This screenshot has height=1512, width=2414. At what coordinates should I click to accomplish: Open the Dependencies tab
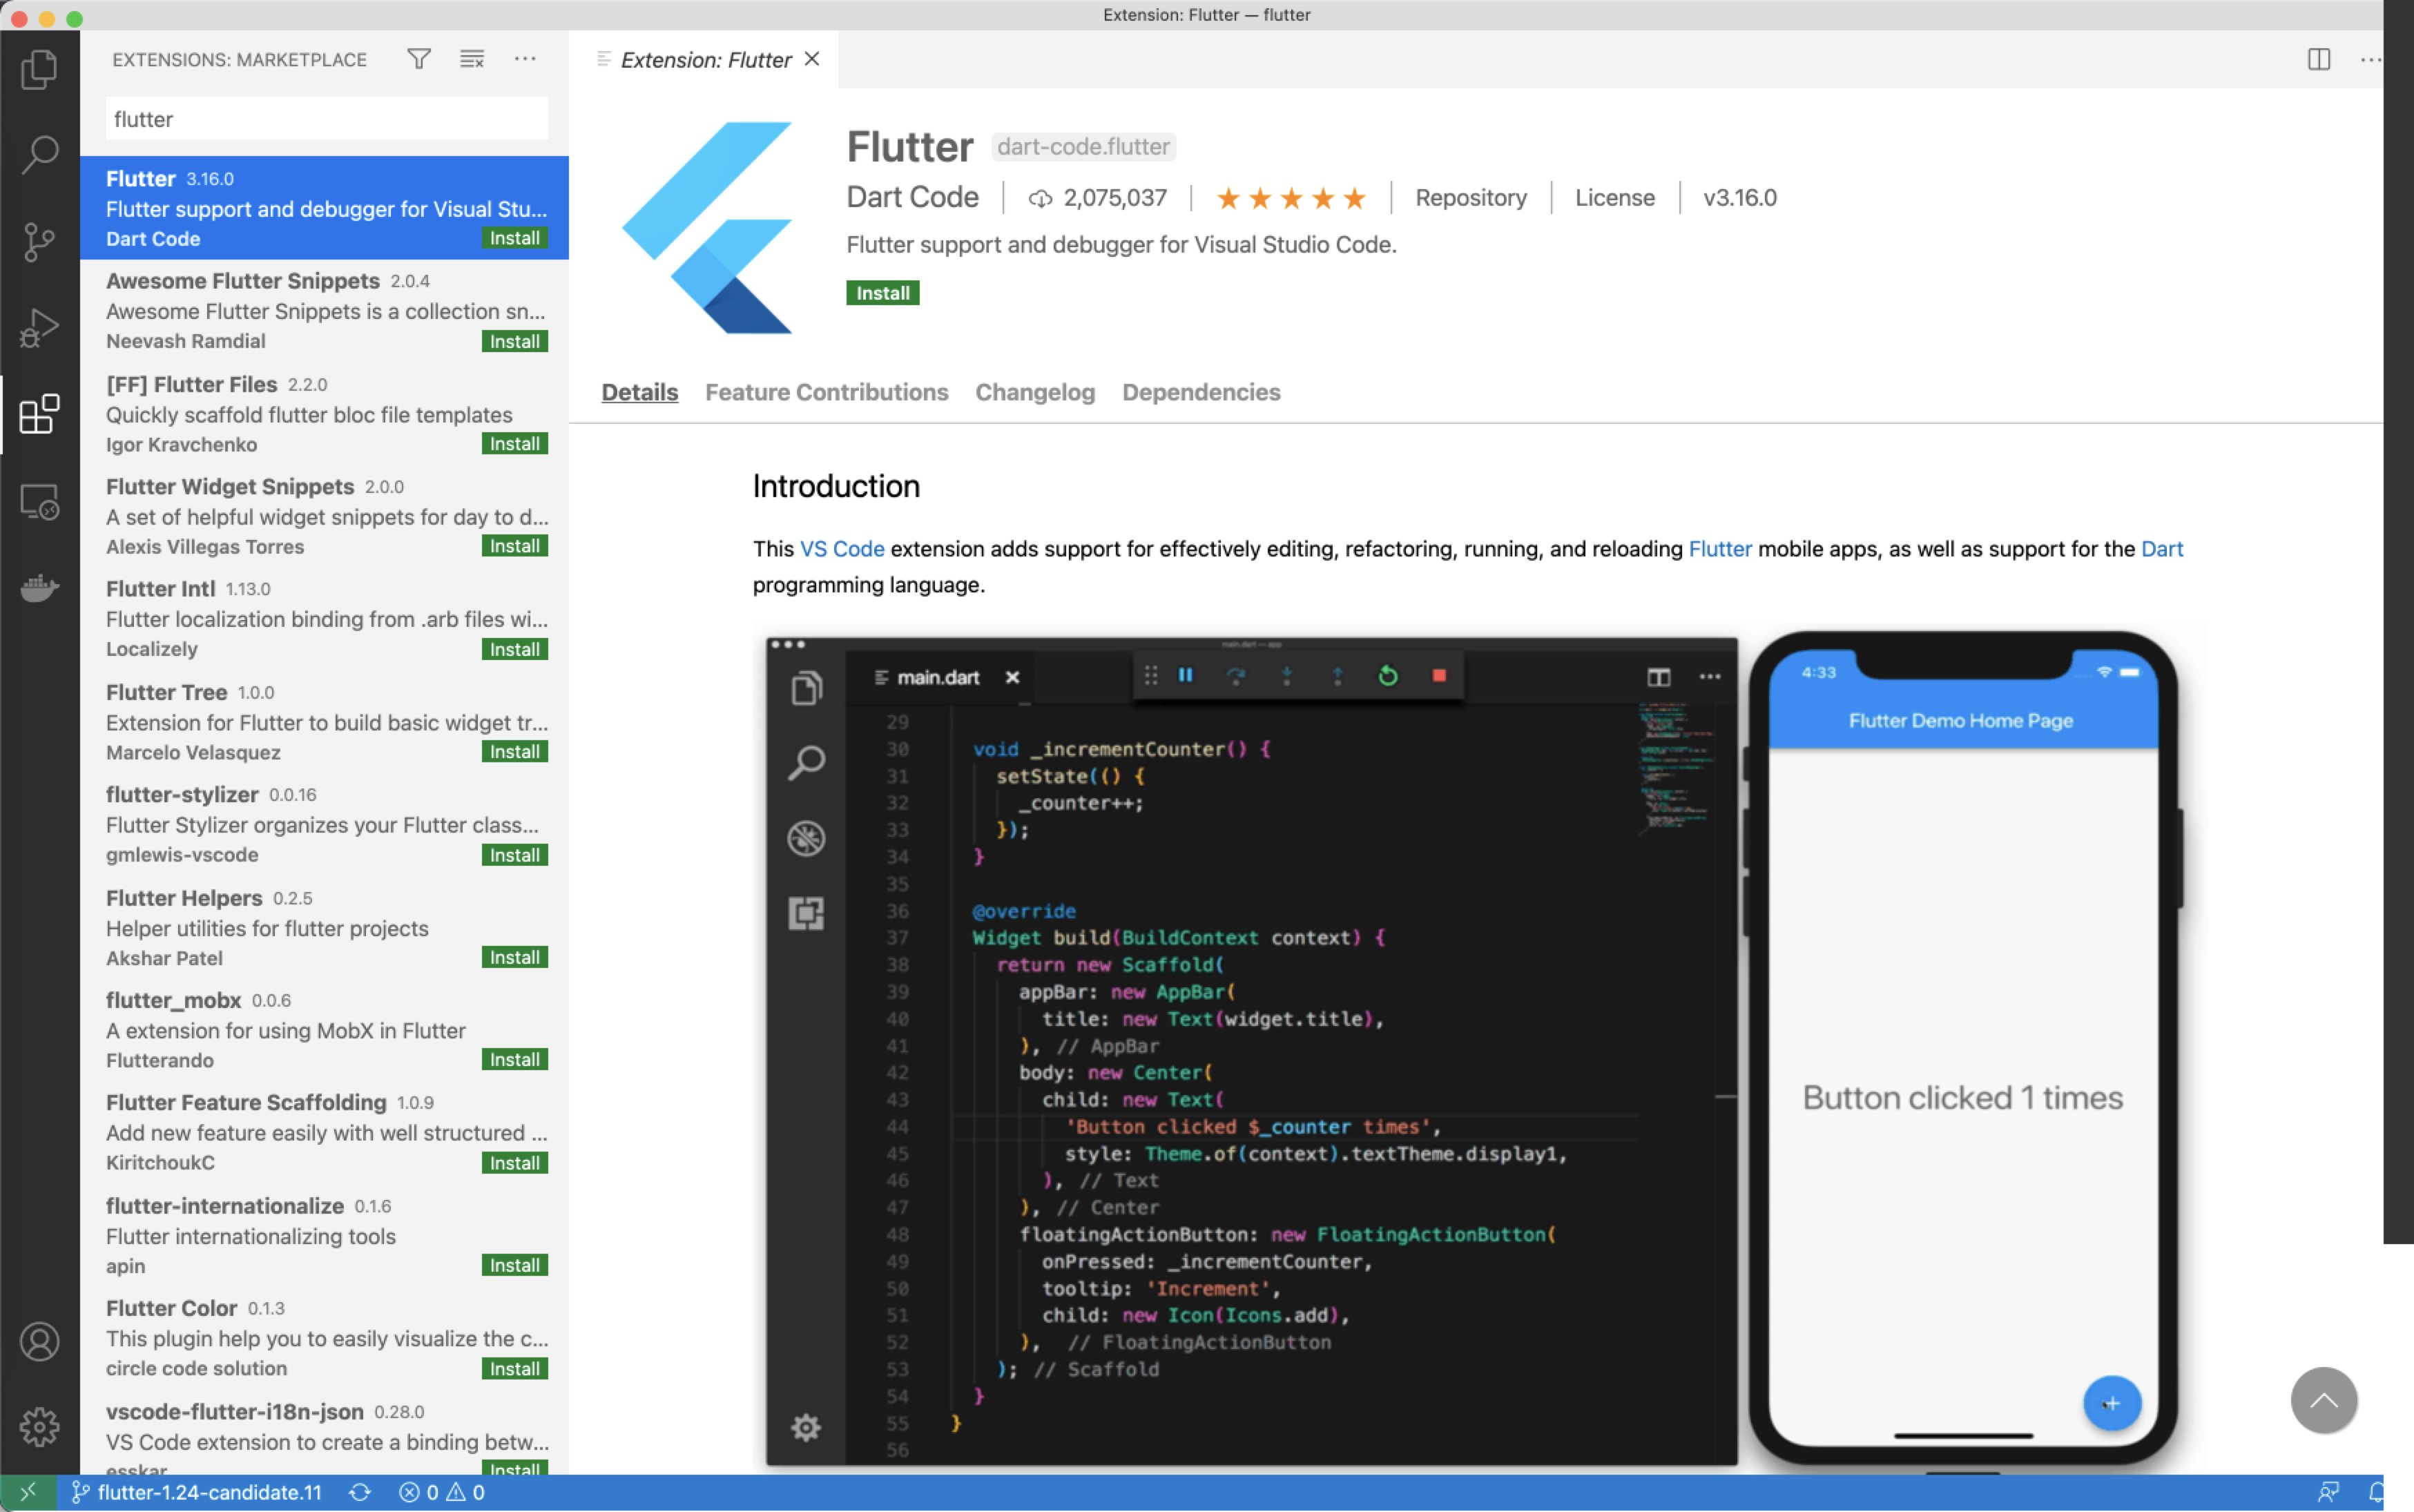click(x=1201, y=392)
